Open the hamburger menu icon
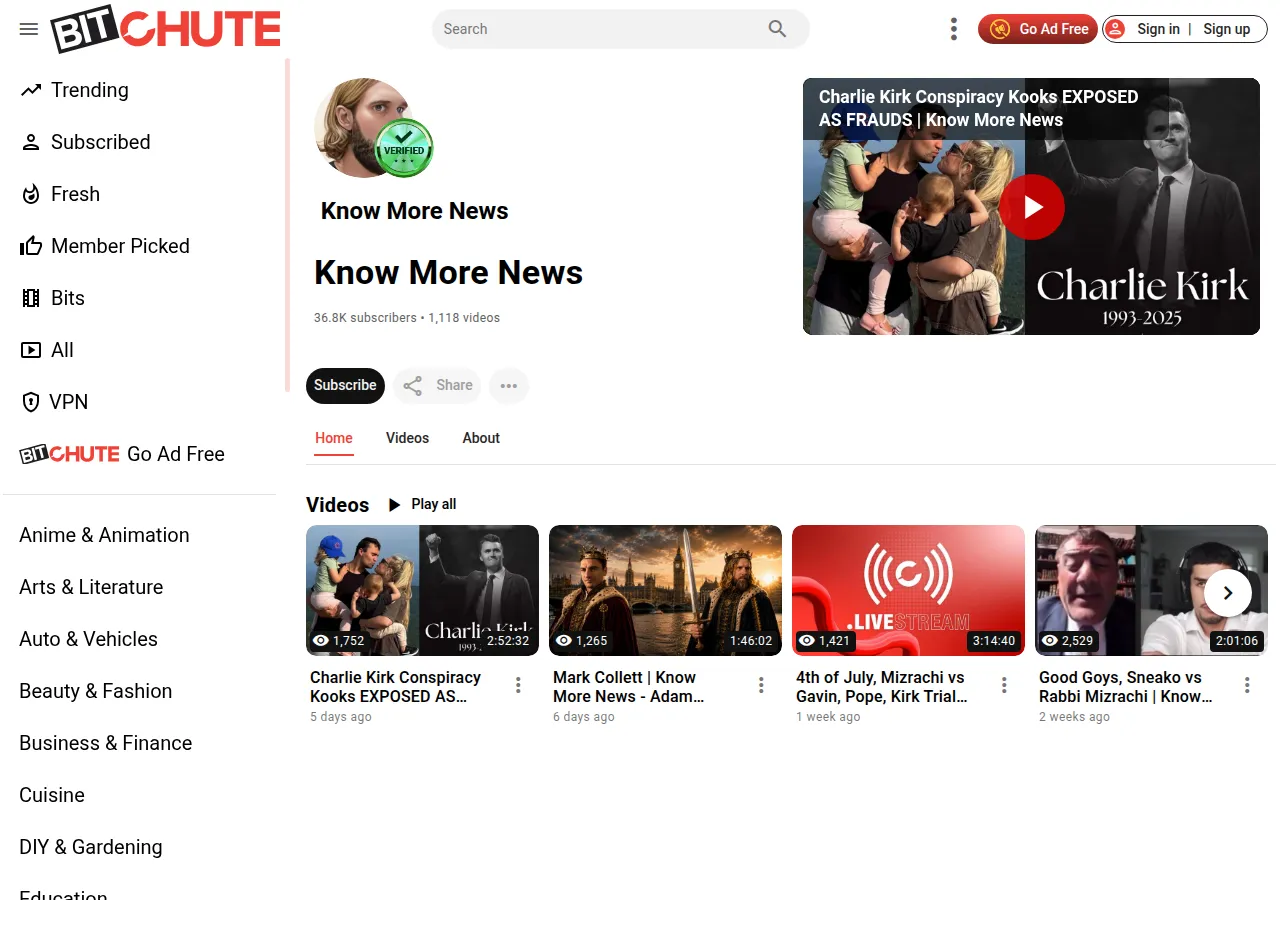1284x948 pixels. click(x=29, y=29)
